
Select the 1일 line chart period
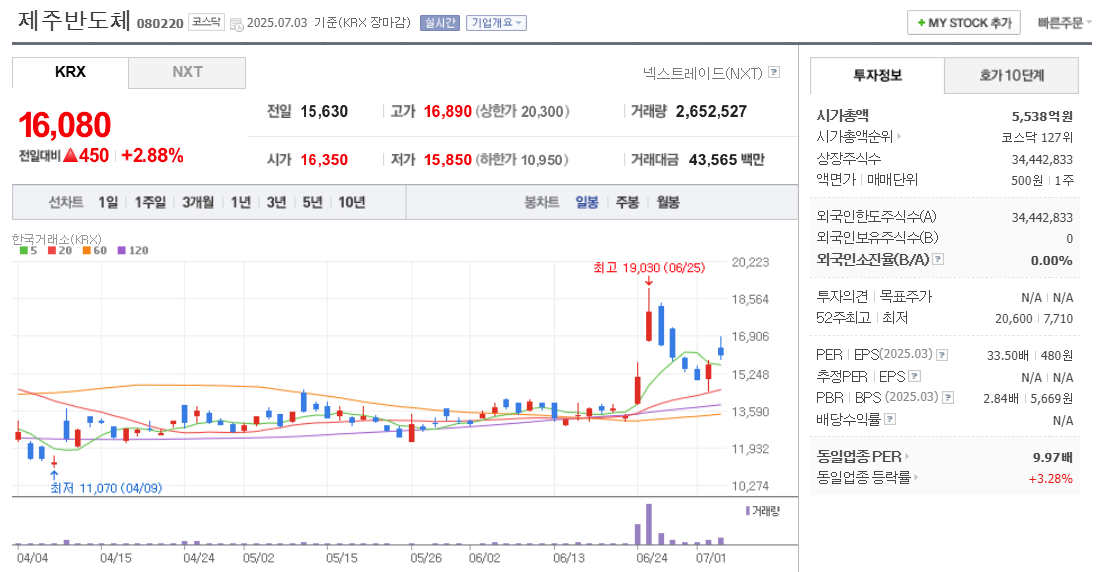click(108, 203)
